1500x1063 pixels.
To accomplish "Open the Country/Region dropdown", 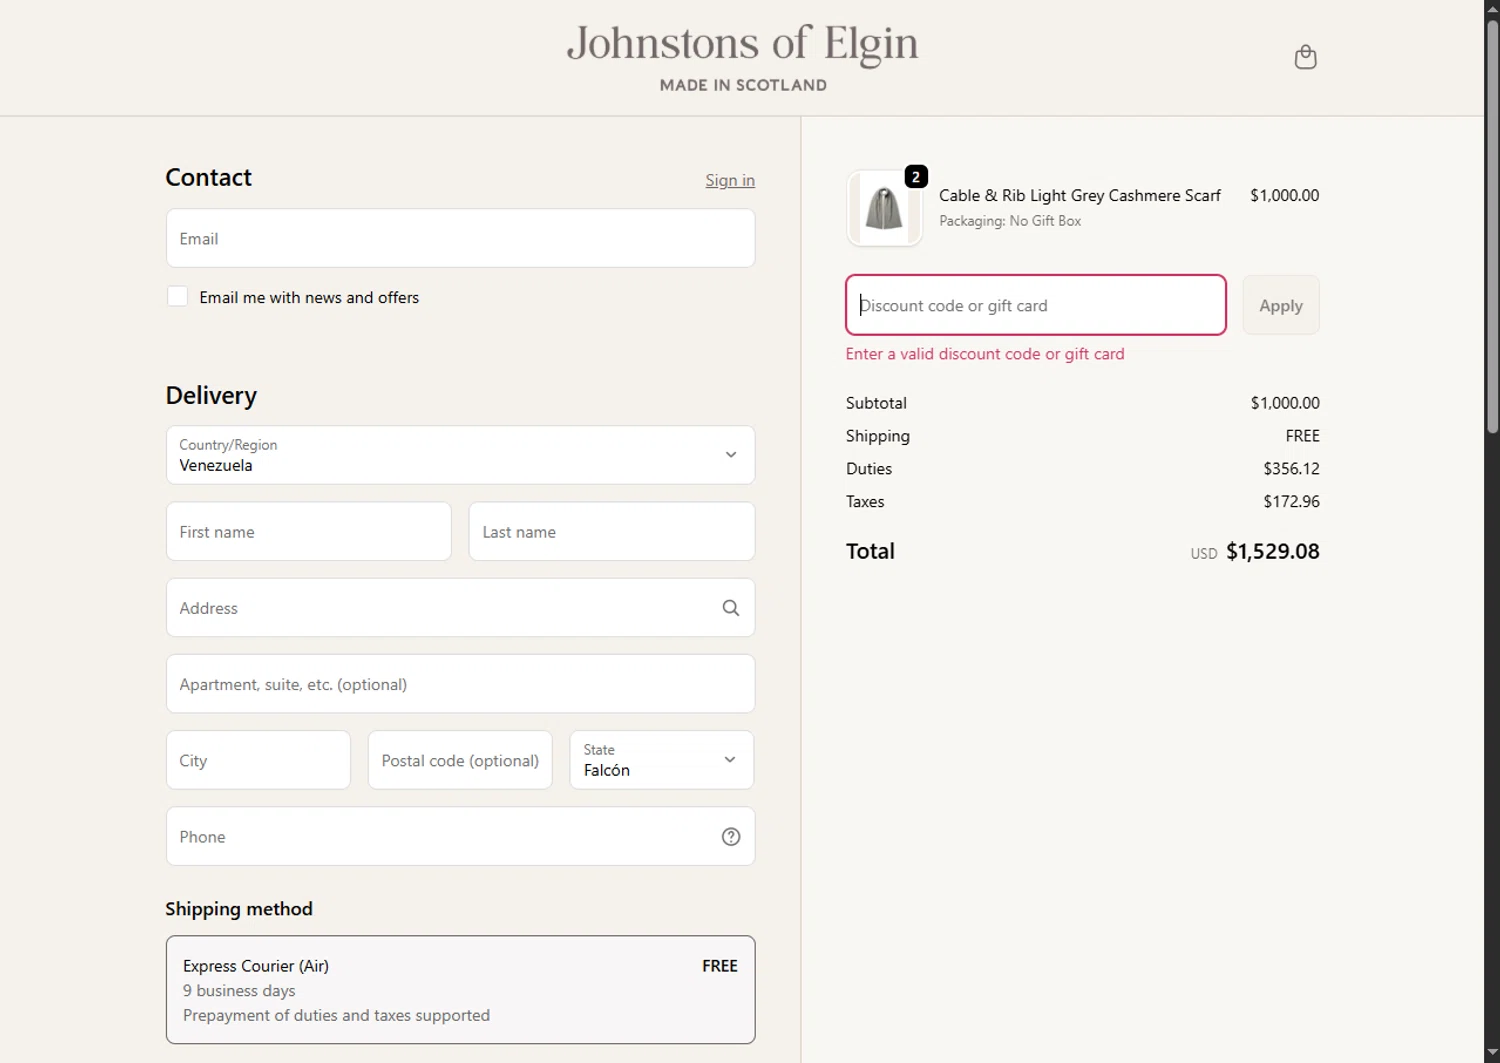I will coord(460,455).
